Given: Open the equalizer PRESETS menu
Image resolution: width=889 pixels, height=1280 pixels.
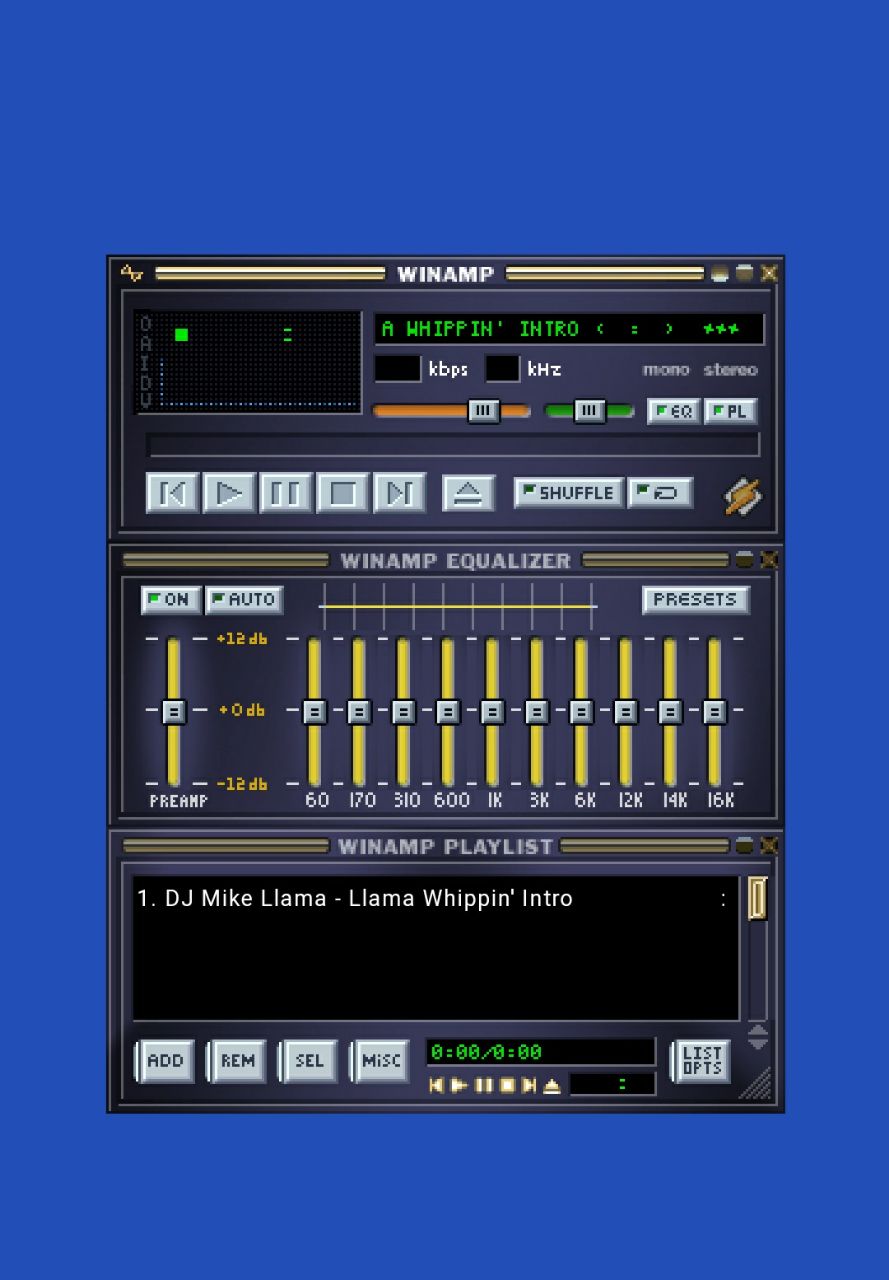Looking at the screenshot, I should click(696, 600).
